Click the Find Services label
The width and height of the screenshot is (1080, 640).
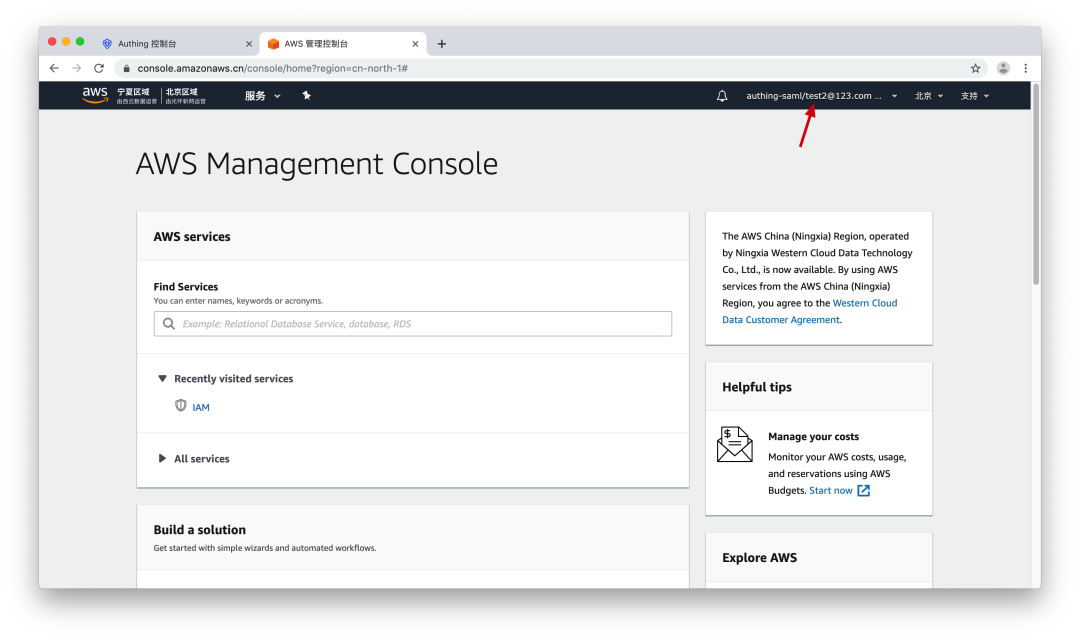(x=186, y=287)
